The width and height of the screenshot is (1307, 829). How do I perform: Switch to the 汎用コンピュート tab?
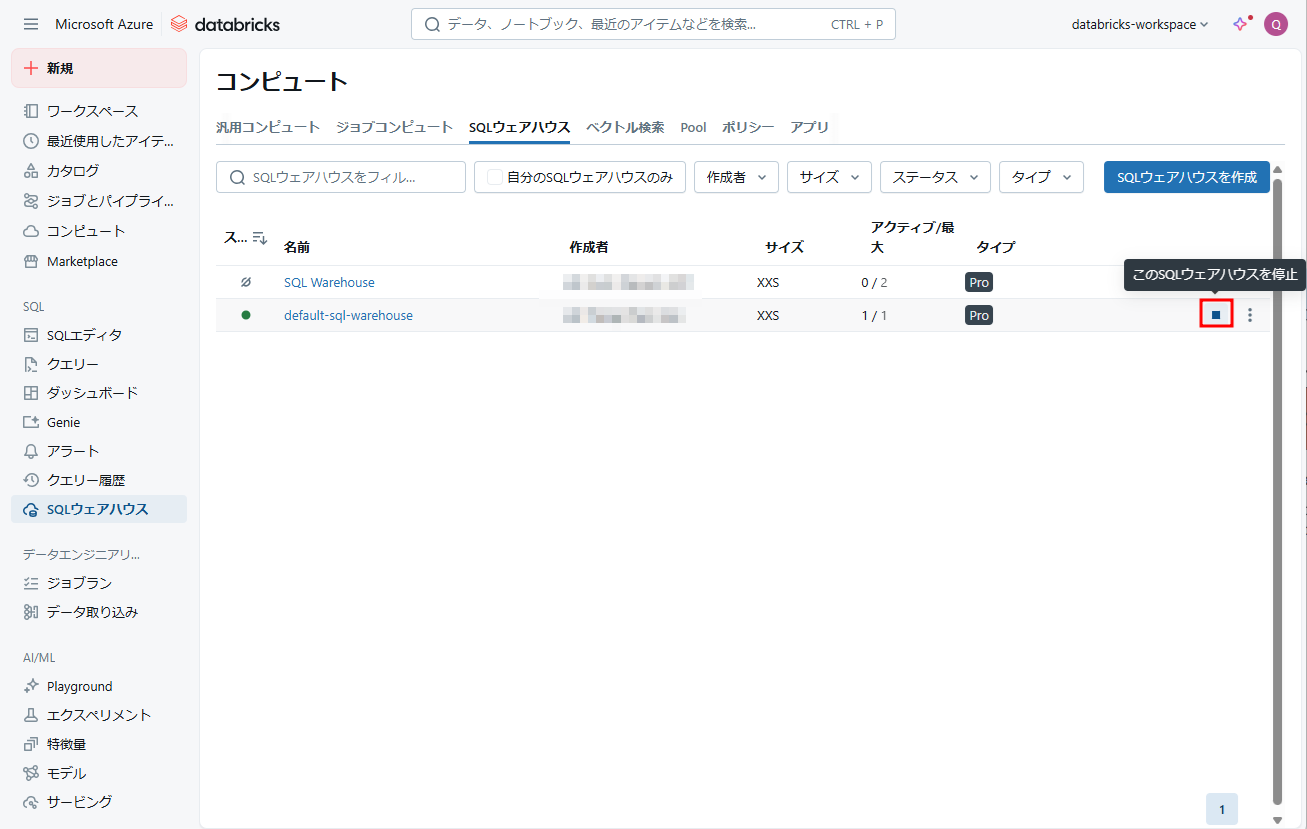click(x=268, y=127)
